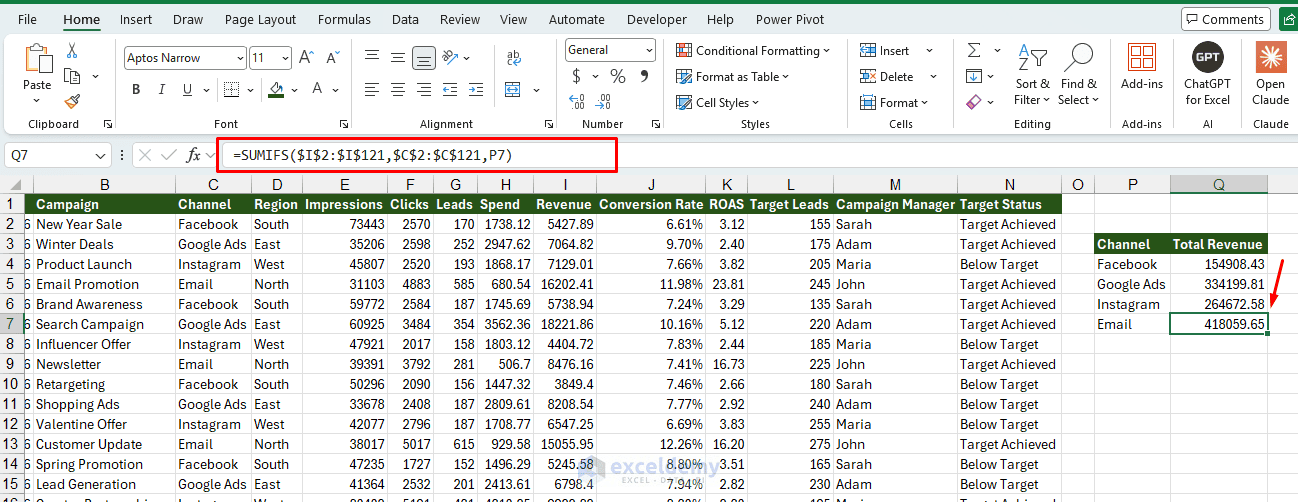Click the Insert Function fx icon
1298x502 pixels.
[x=194, y=155]
